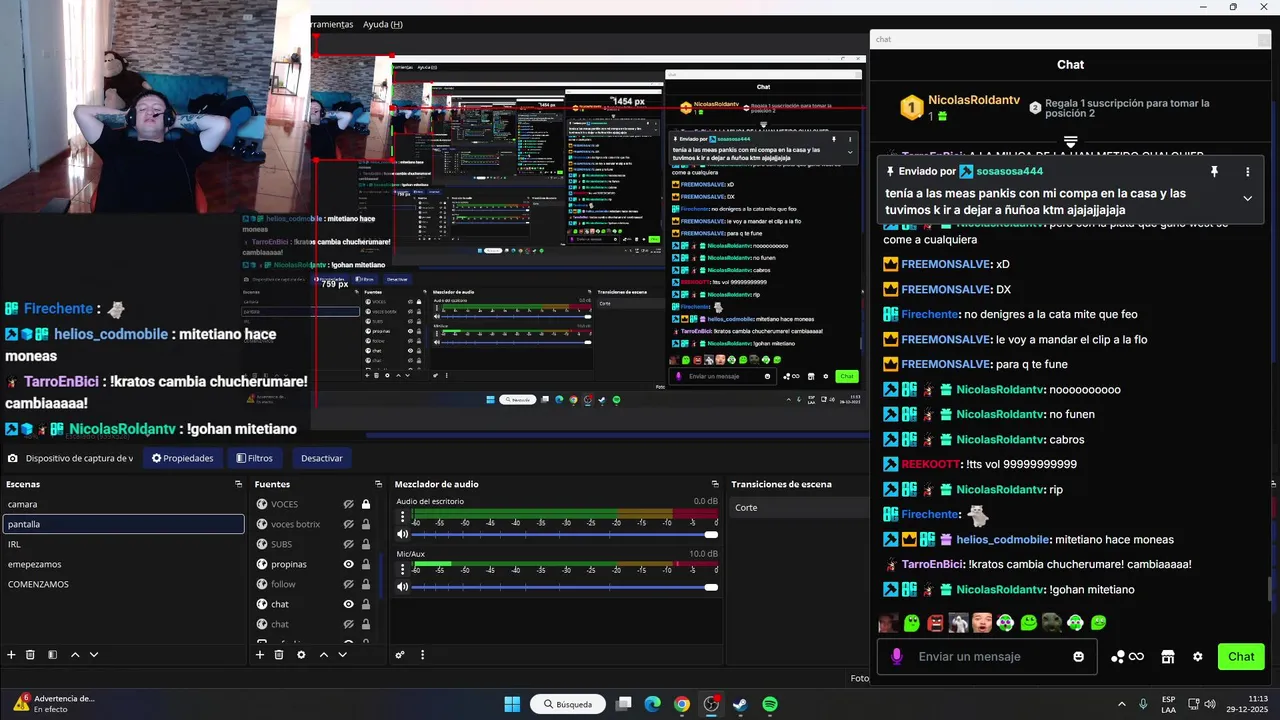Pop out the Escenas dock panel
1280x720 pixels.
[x=238, y=484]
